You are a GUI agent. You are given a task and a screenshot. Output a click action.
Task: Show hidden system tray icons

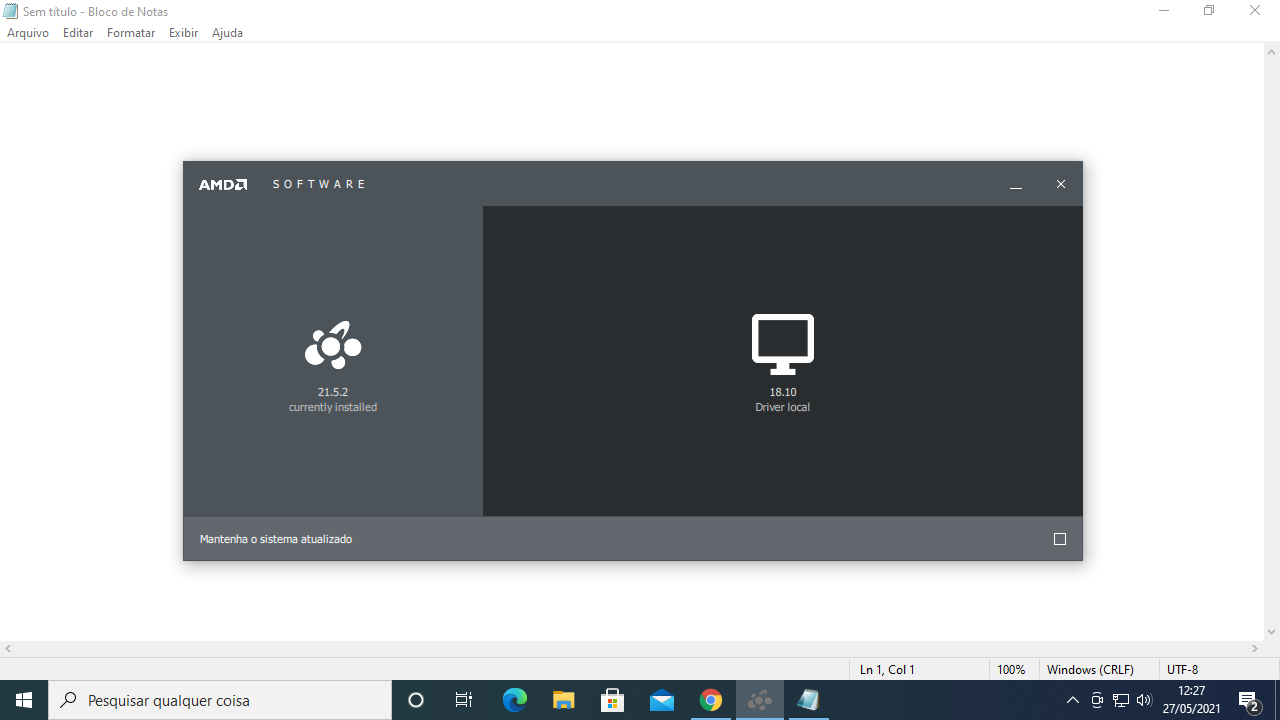tap(1073, 700)
